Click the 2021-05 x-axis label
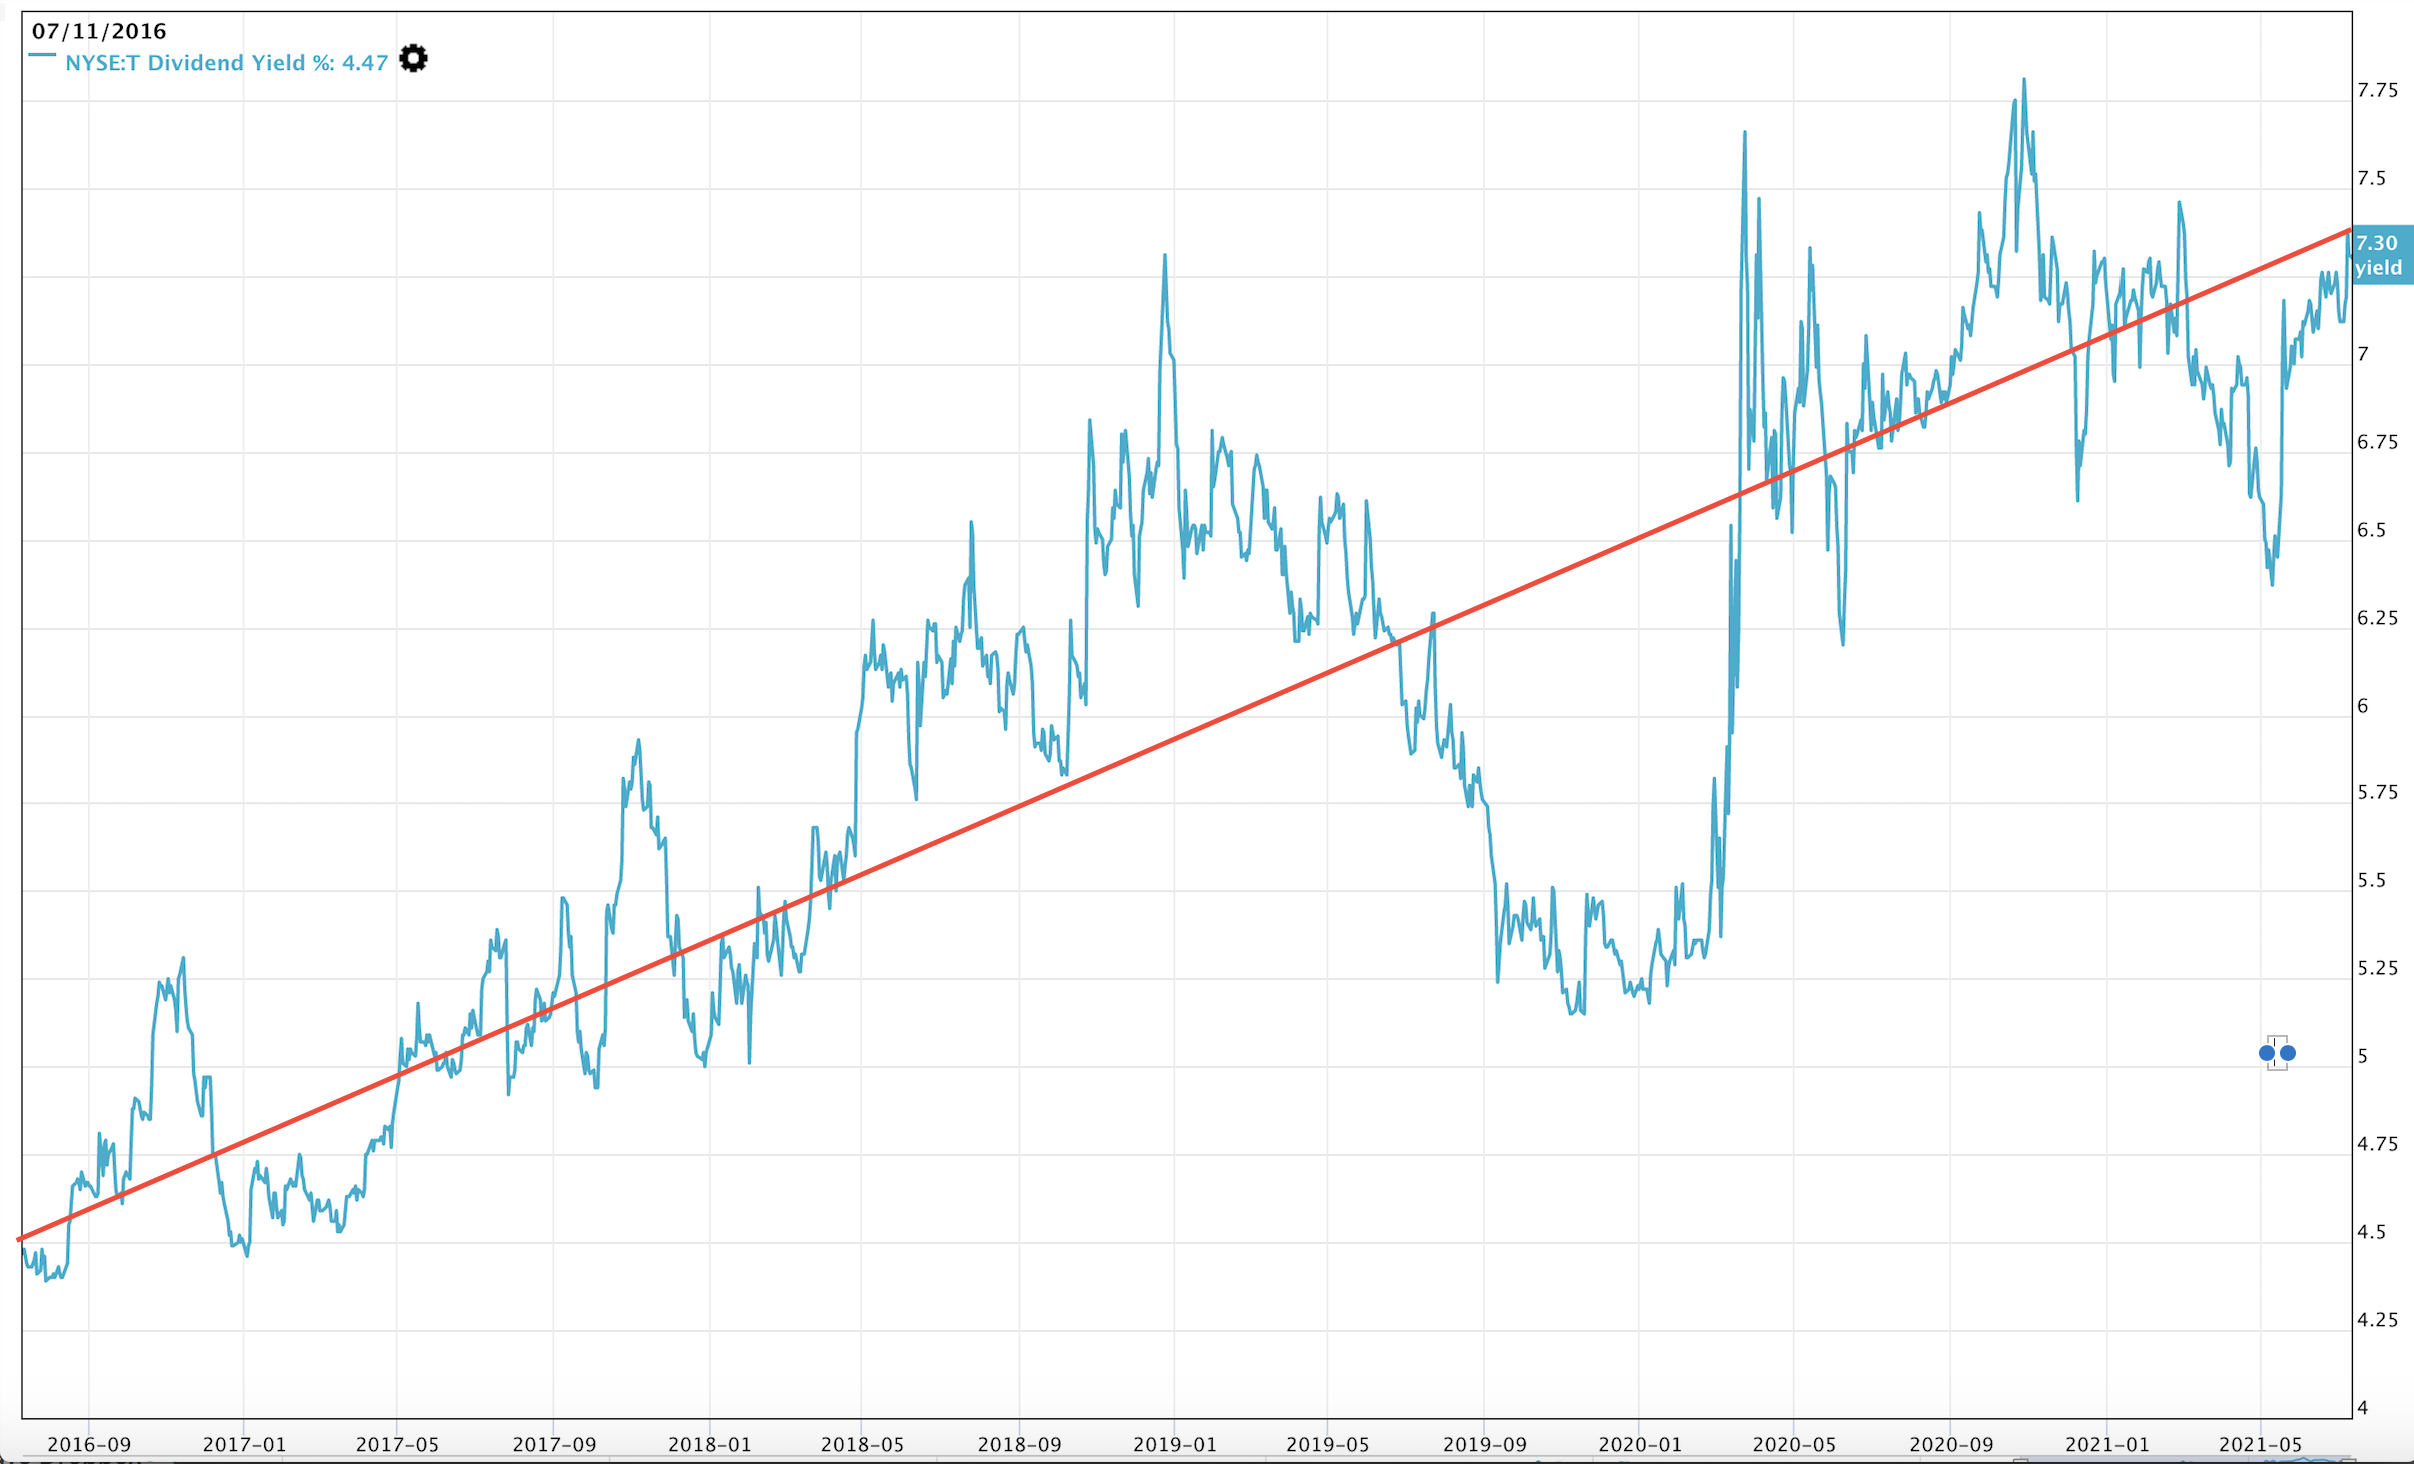Screen dimensions: 2414x1464 (2260, 1444)
